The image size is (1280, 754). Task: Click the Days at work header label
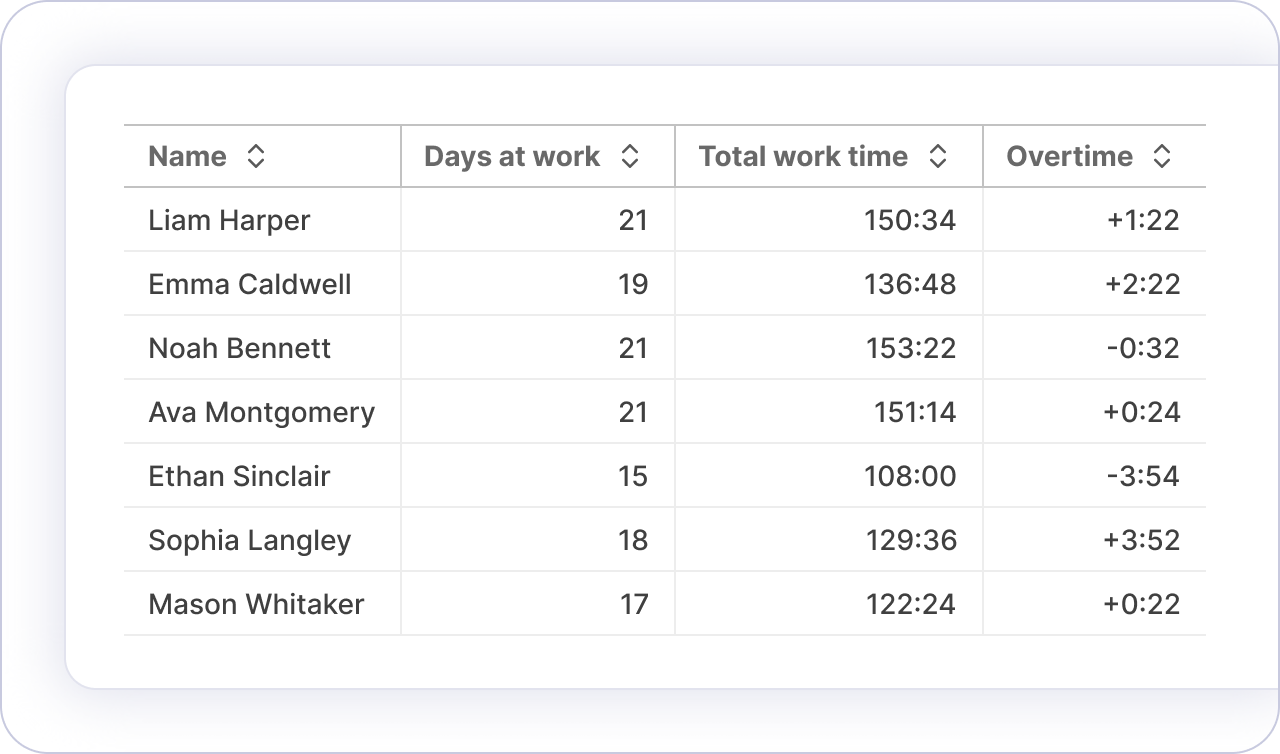pos(512,156)
